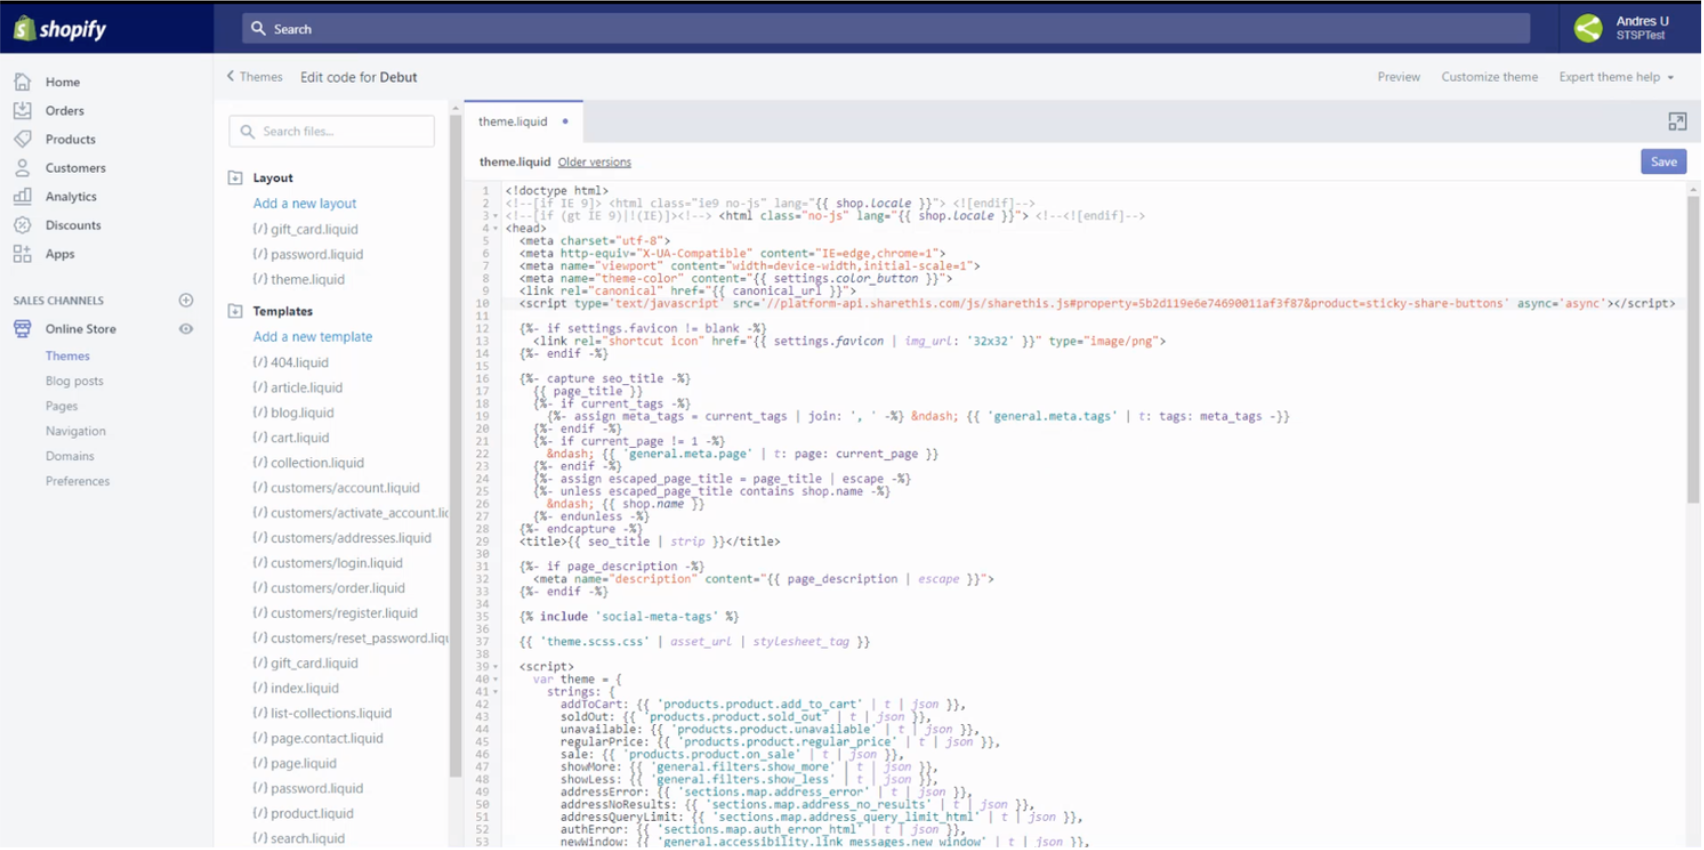Open the Home icon in sidebar
Viewport: 1704px width, 850px height.
pyautogui.click(x=22, y=82)
